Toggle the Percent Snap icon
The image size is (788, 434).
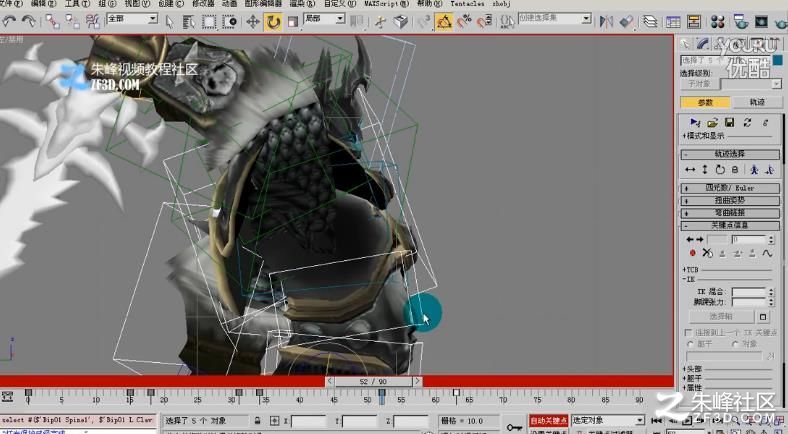pos(464,22)
